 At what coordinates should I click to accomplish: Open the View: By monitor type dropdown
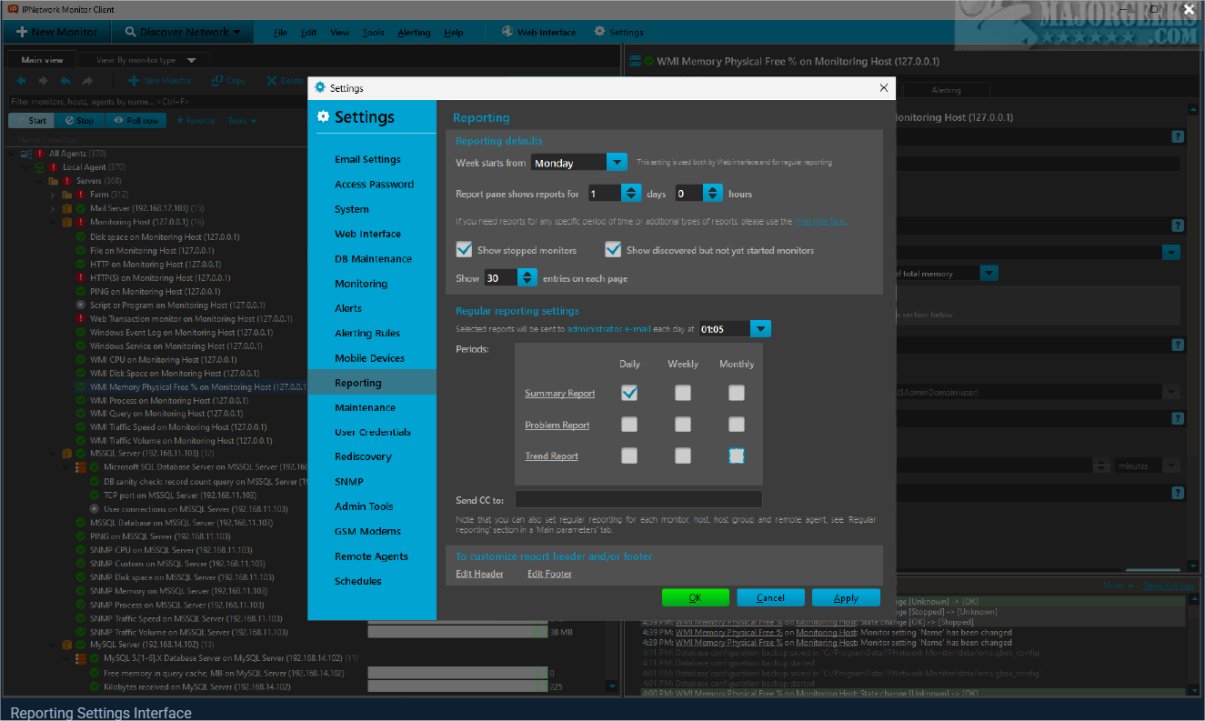pyautogui.click(x=145, y=60)
